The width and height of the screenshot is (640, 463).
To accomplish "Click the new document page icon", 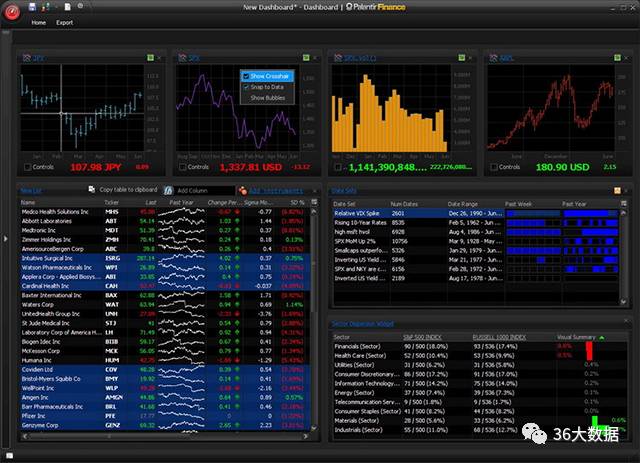I will tap(68, 7).
